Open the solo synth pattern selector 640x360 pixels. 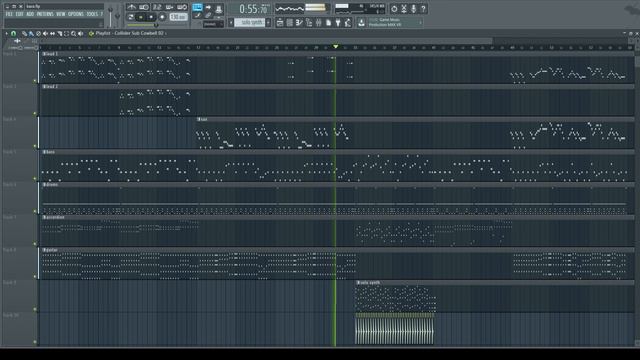[x=249, y=22]
